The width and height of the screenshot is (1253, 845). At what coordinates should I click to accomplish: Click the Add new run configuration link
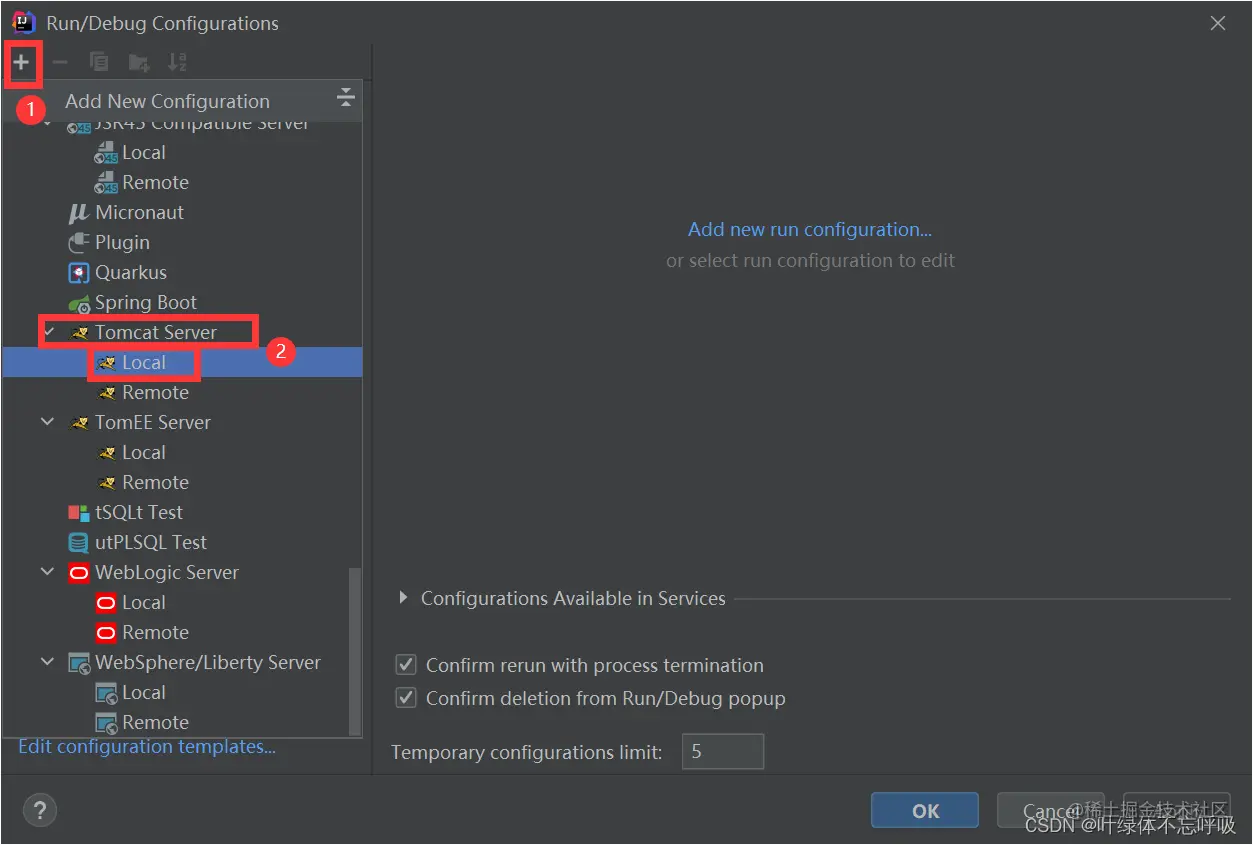pos(810,229)
